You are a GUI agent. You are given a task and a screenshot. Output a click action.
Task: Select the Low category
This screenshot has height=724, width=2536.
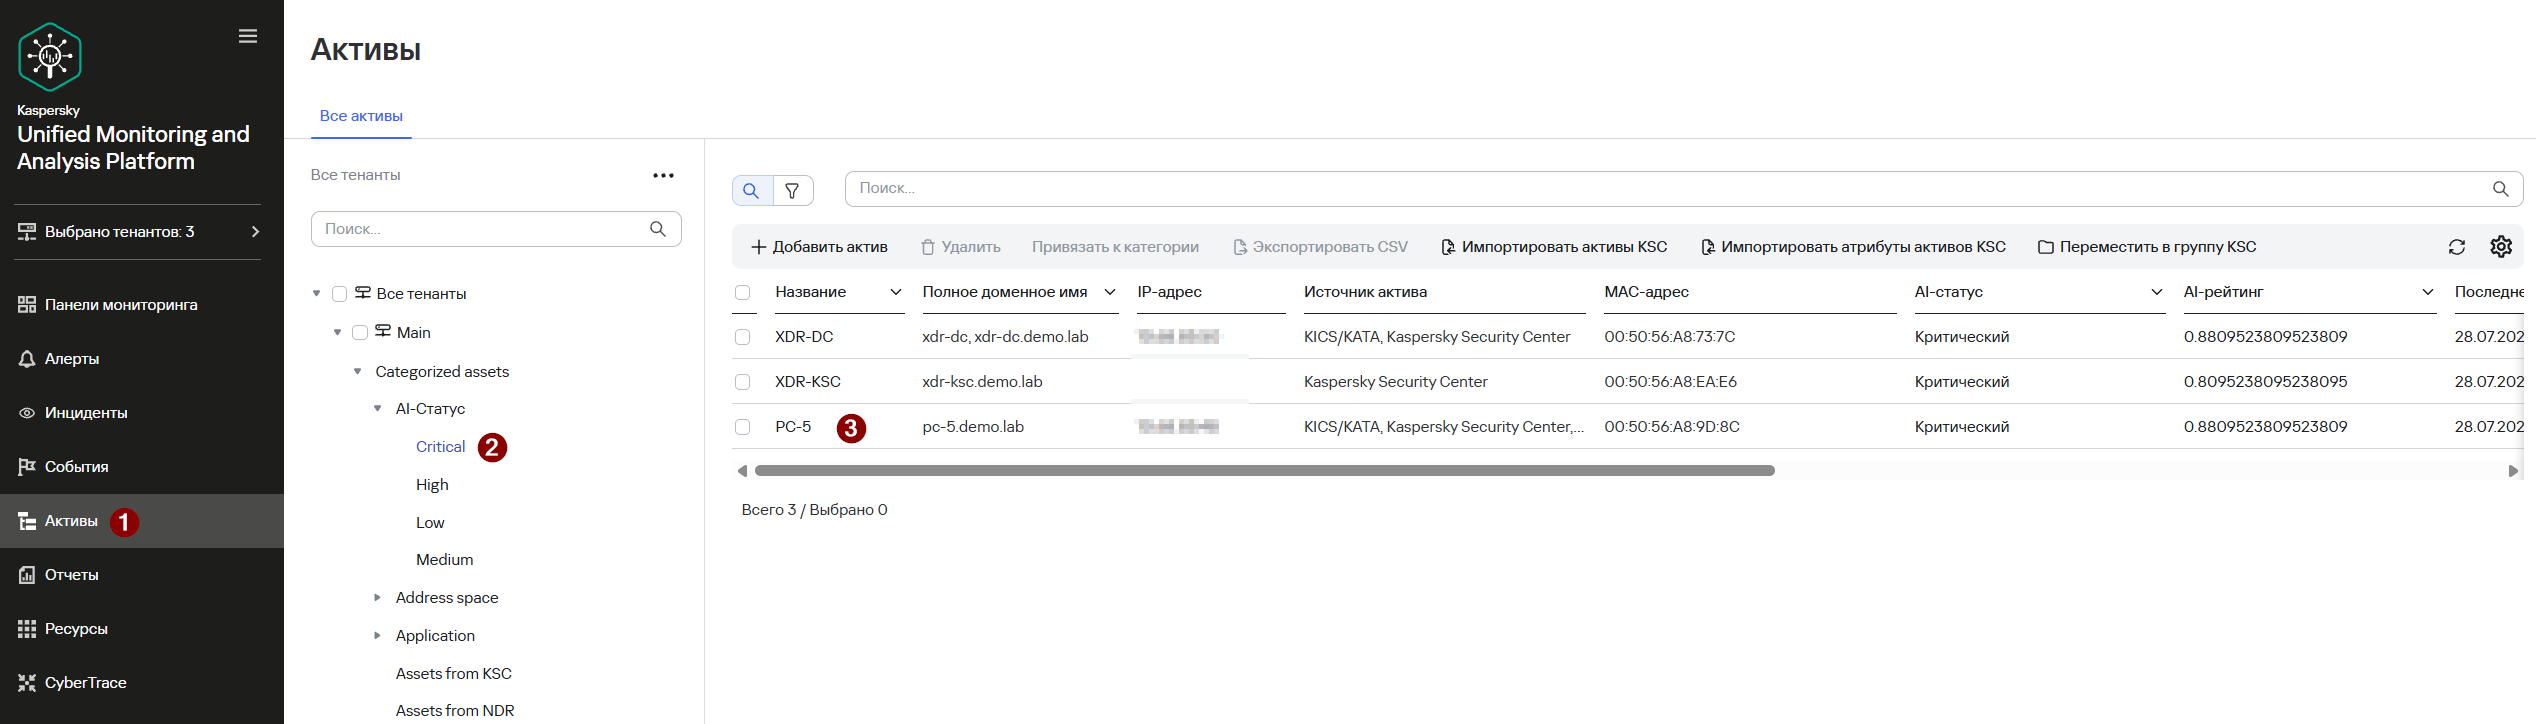pos(430,522)
